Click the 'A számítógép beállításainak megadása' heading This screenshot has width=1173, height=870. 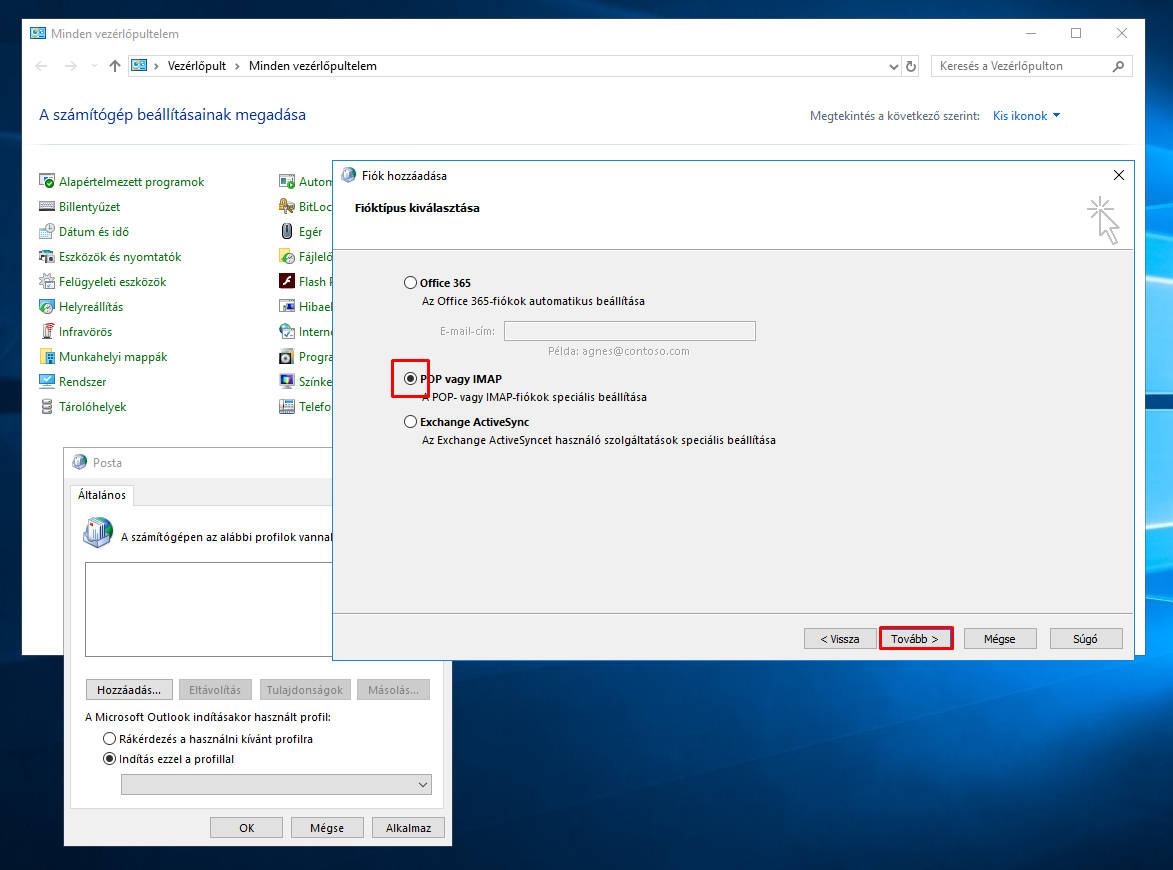(173, 114)
